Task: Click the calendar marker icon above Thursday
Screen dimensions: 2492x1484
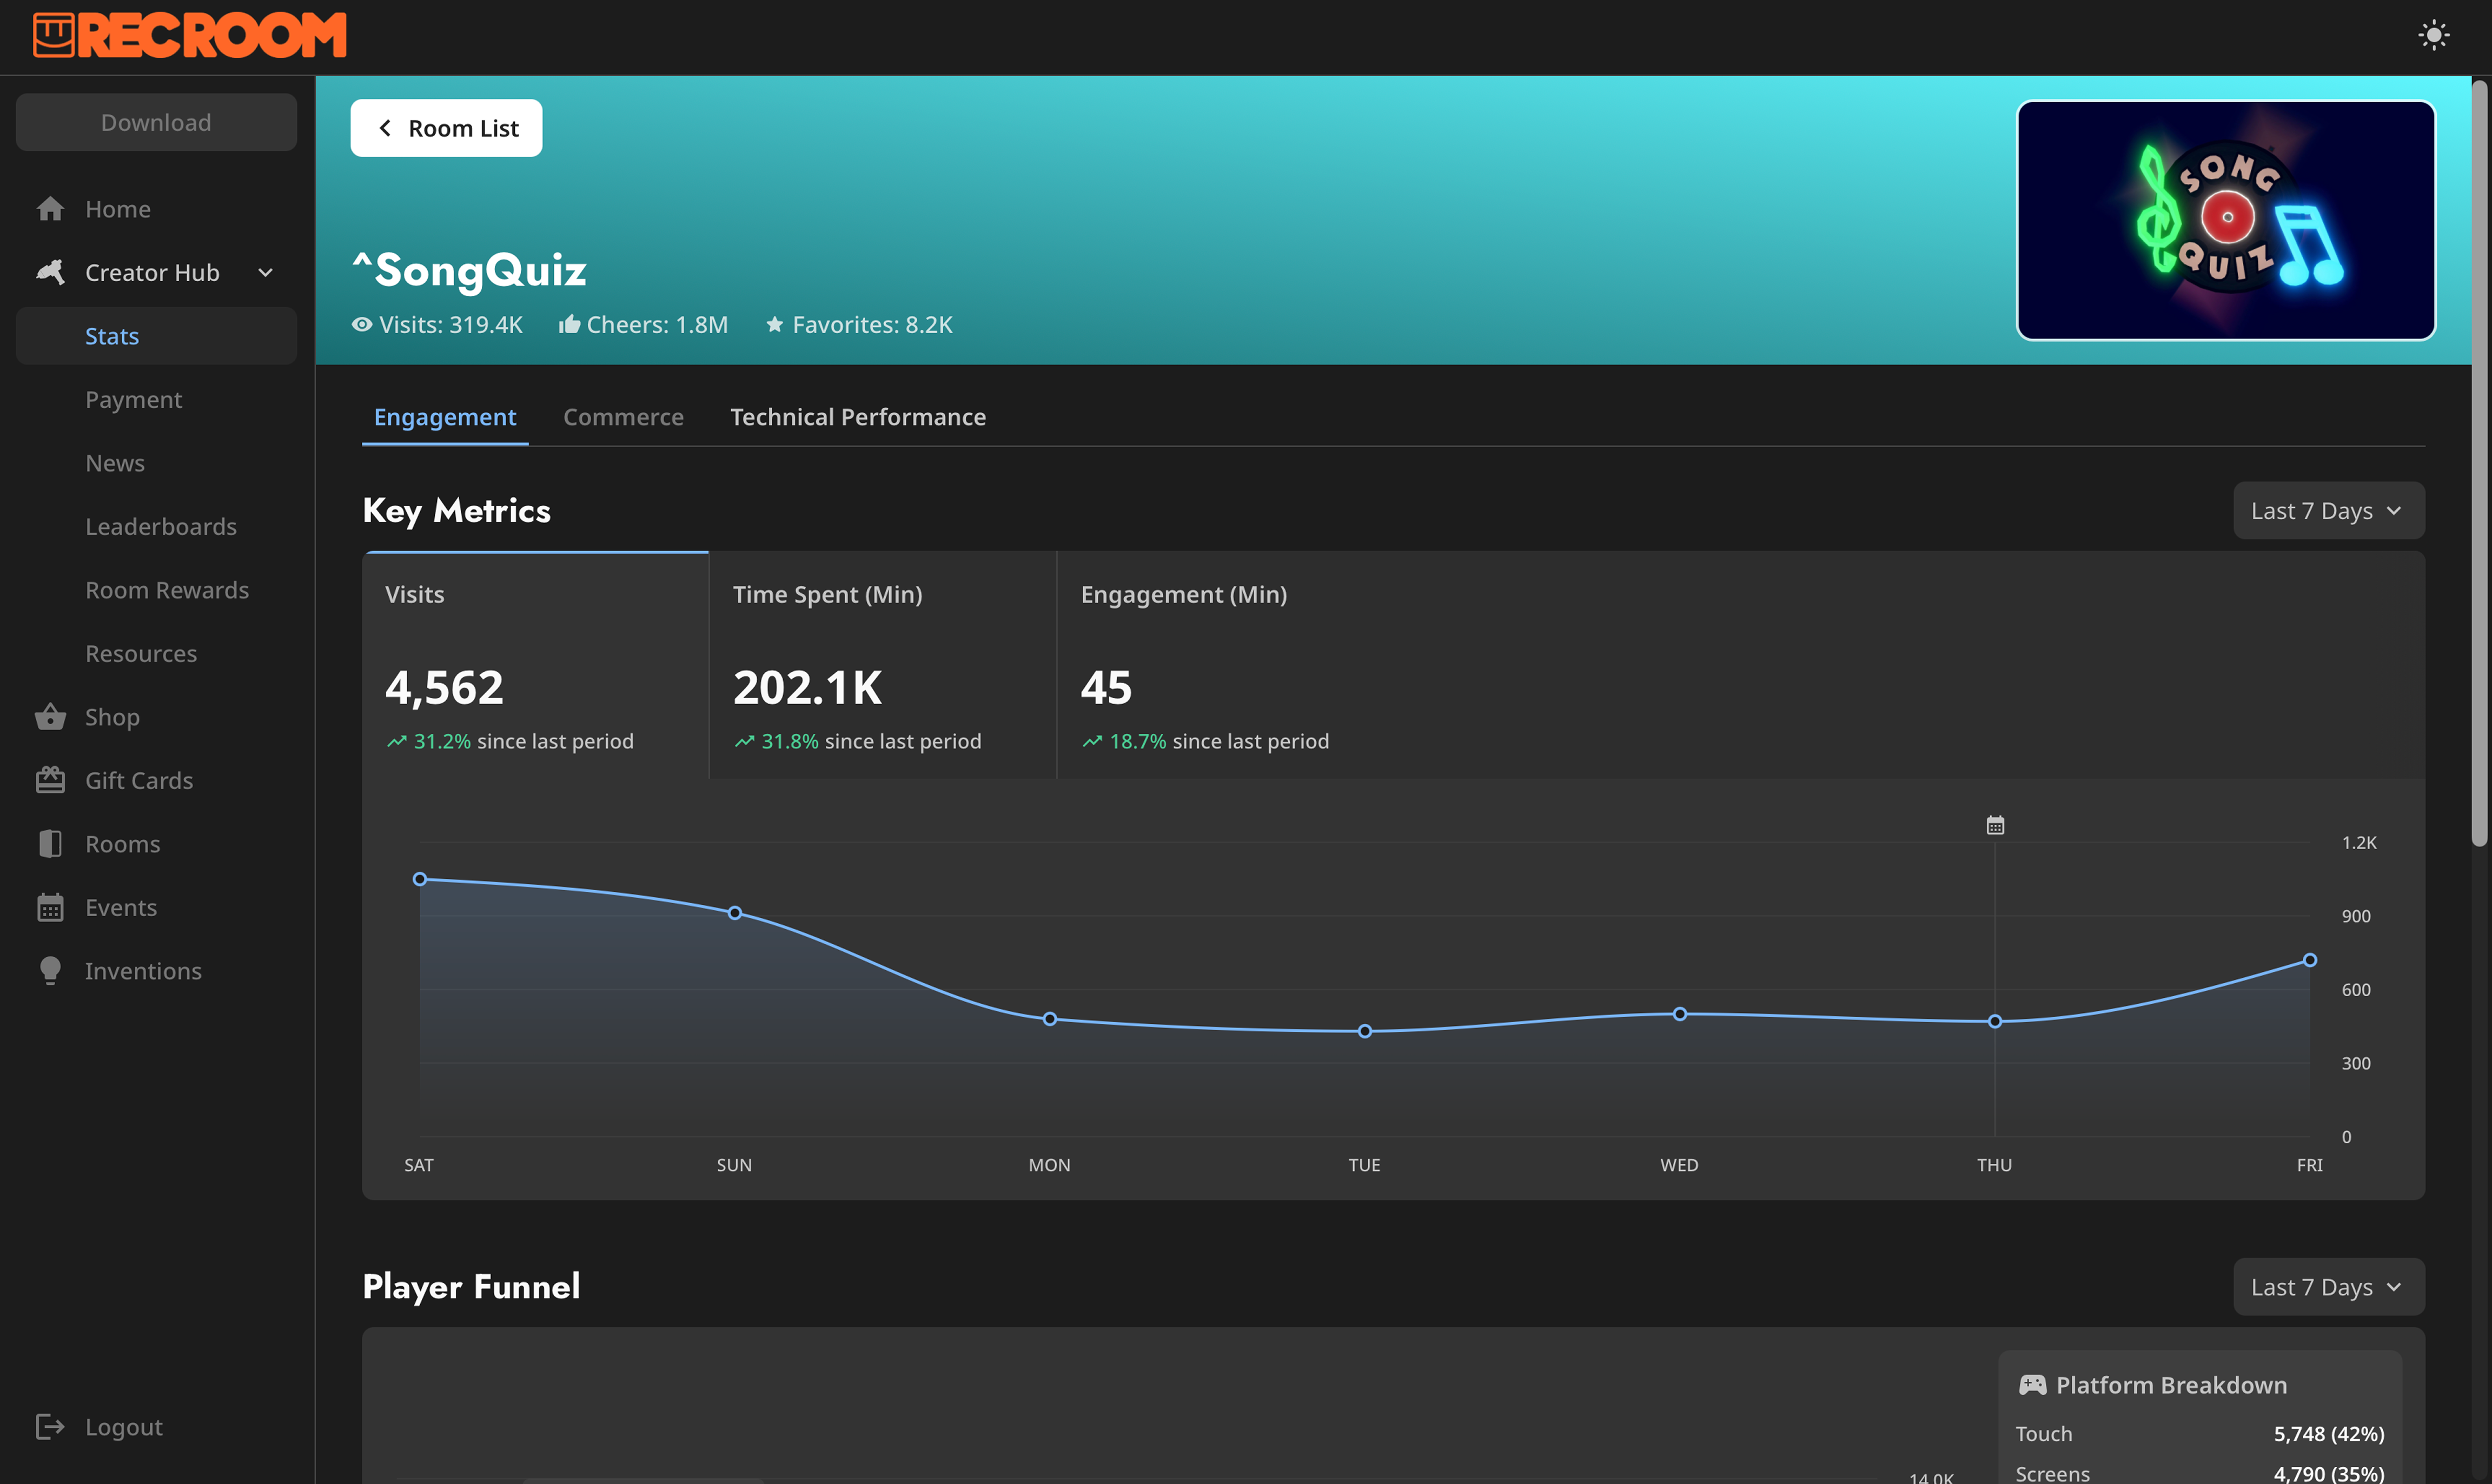Action: coord(1995,825)
